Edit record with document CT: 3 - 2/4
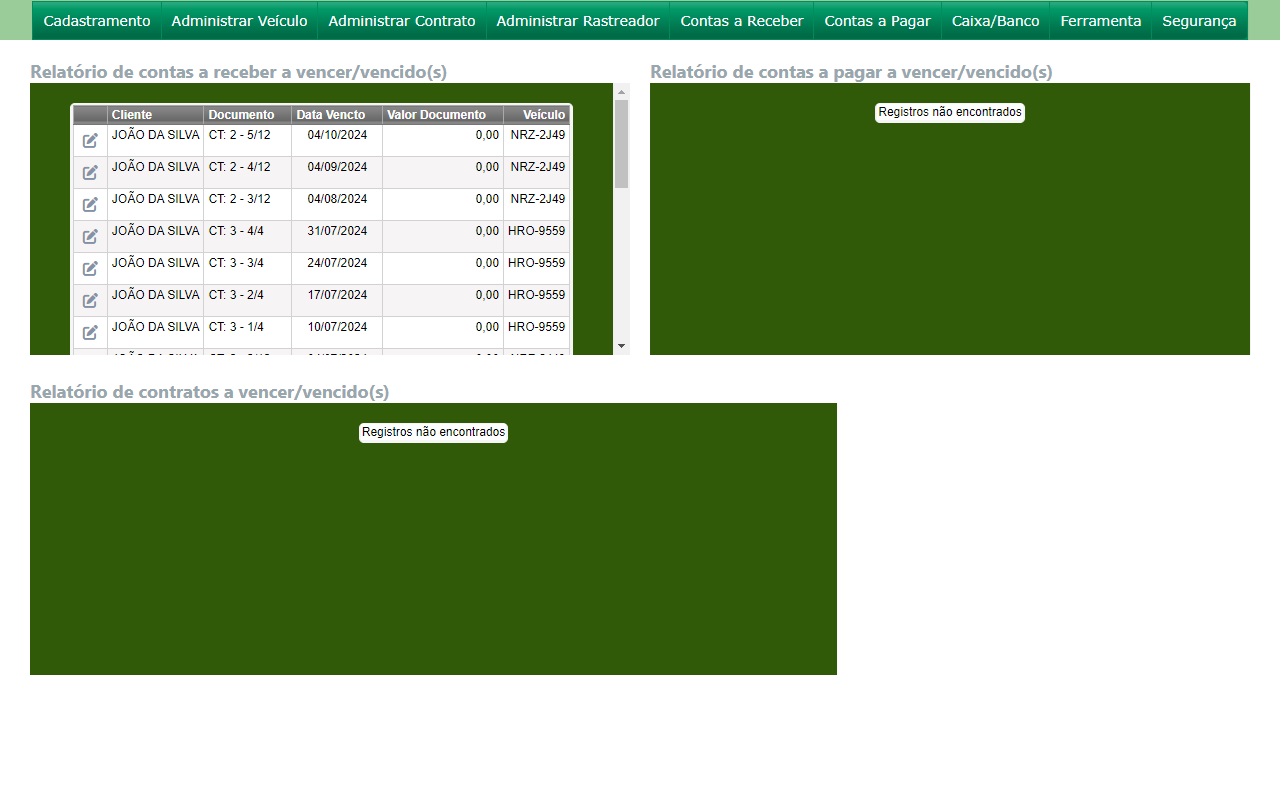Image resolution: width=1285 pixels, height=800 pixels. coord(90,301)
